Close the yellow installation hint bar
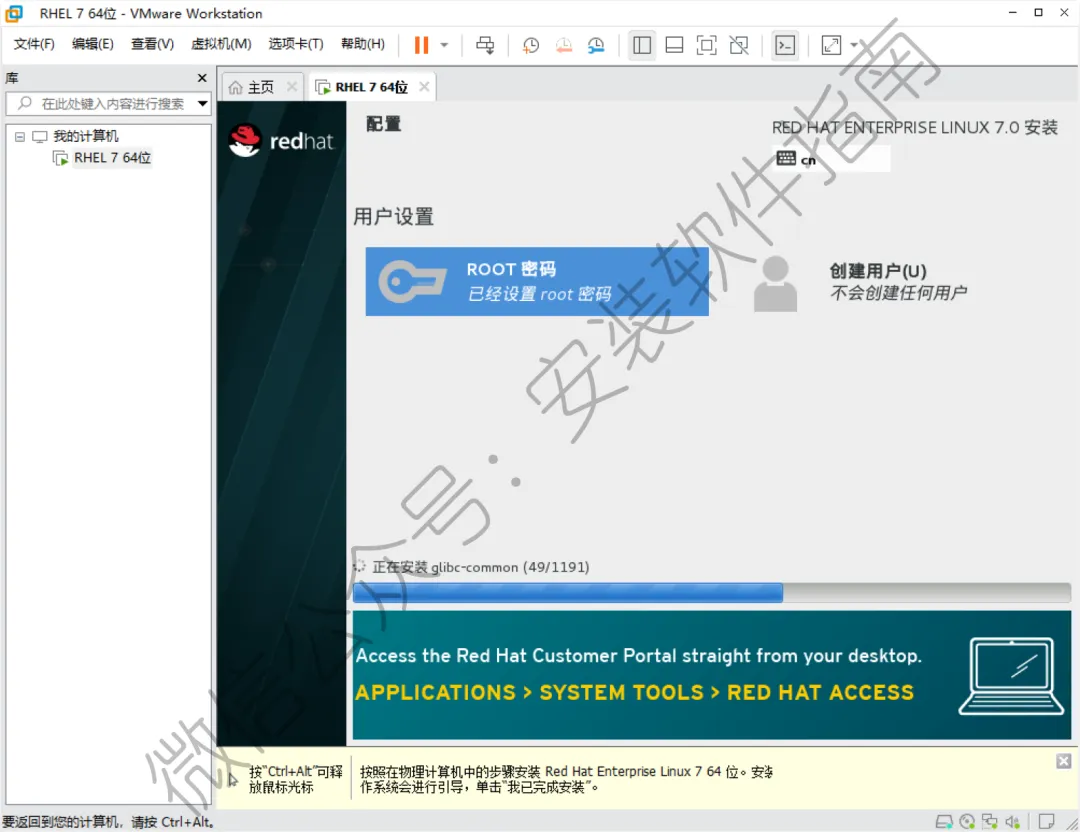Screen dimensions: 1080x832 pyautogui.click(x=1063, y=761)
